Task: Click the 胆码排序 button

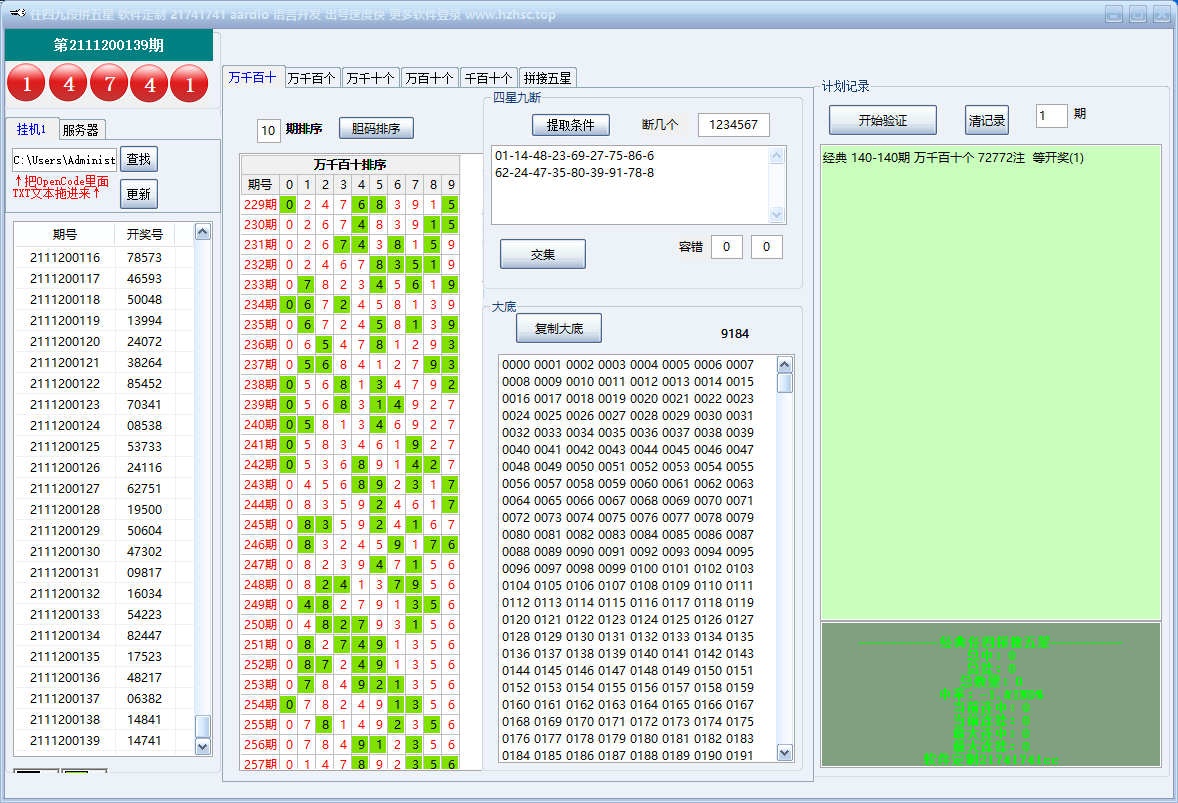Action: 376,128
